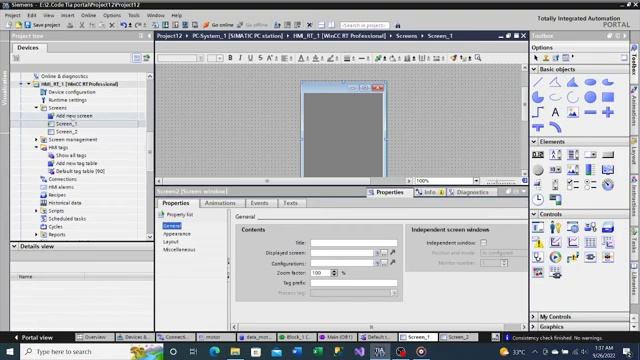Click the Go online toolbar button
Image resolution: width=640 pixels, height=360 pixels.
point(219,25)
